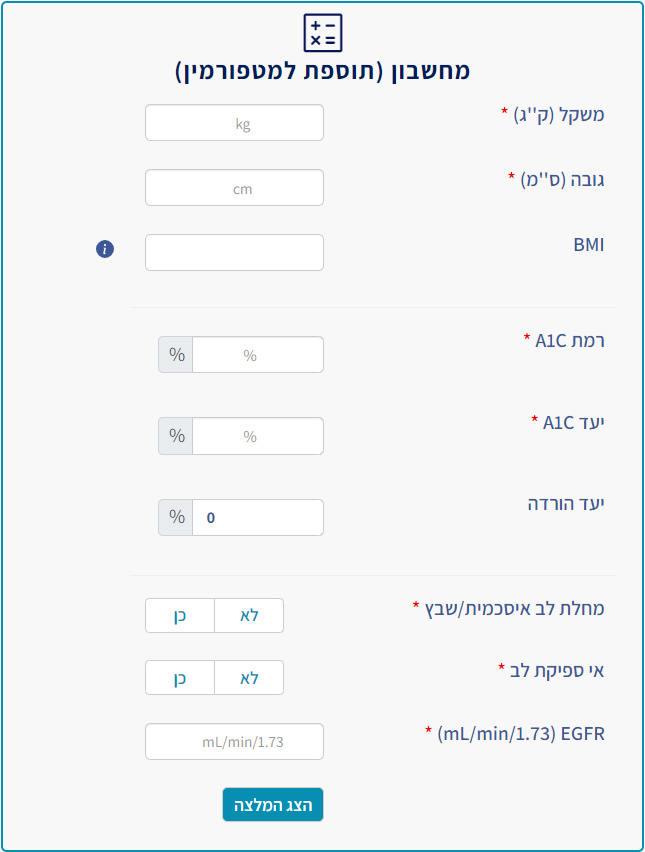This screenshot has width=645, height=852.
Task: Click the percent addon of יעד A1C
Action: pyautogui.click(x=176, y=436)
